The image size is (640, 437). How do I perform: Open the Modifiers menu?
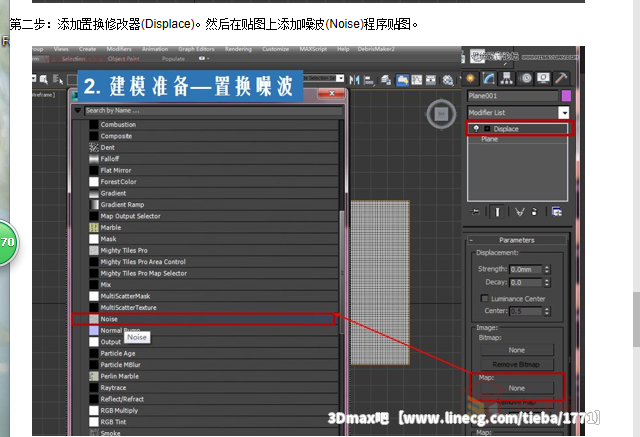[x=119, y=49]
